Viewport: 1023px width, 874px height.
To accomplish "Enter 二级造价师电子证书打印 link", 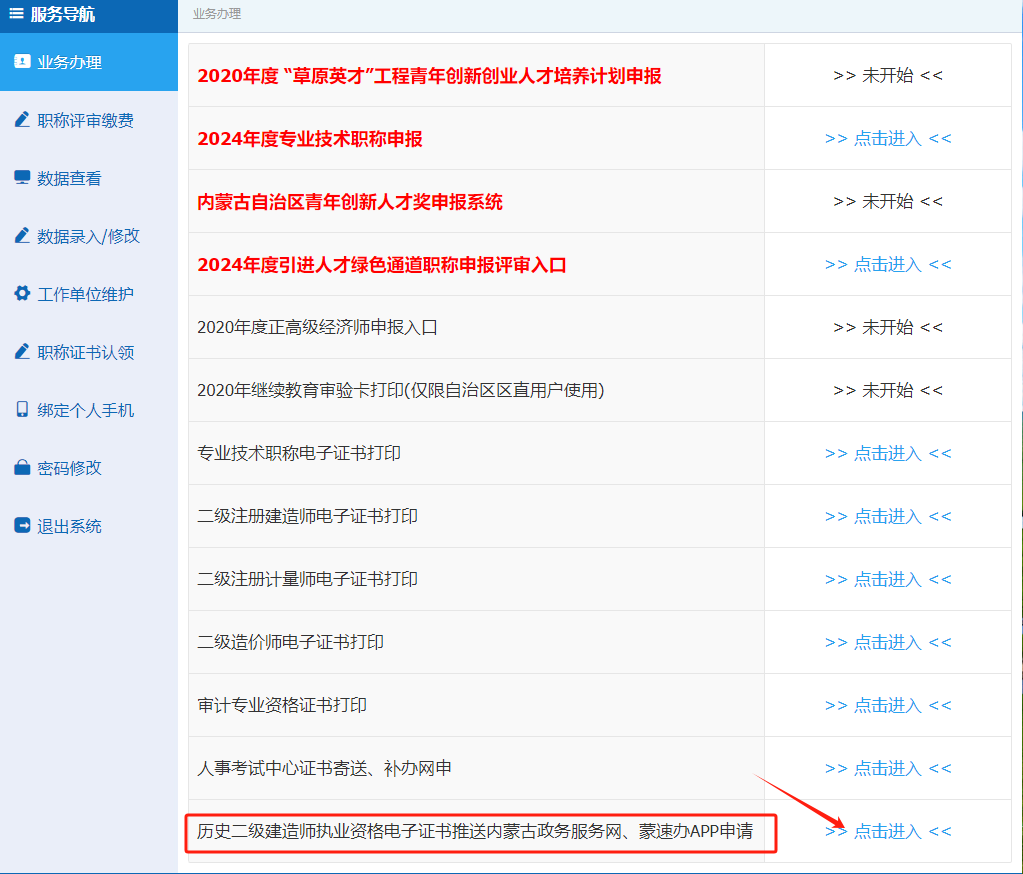I will tap(888, 643).
